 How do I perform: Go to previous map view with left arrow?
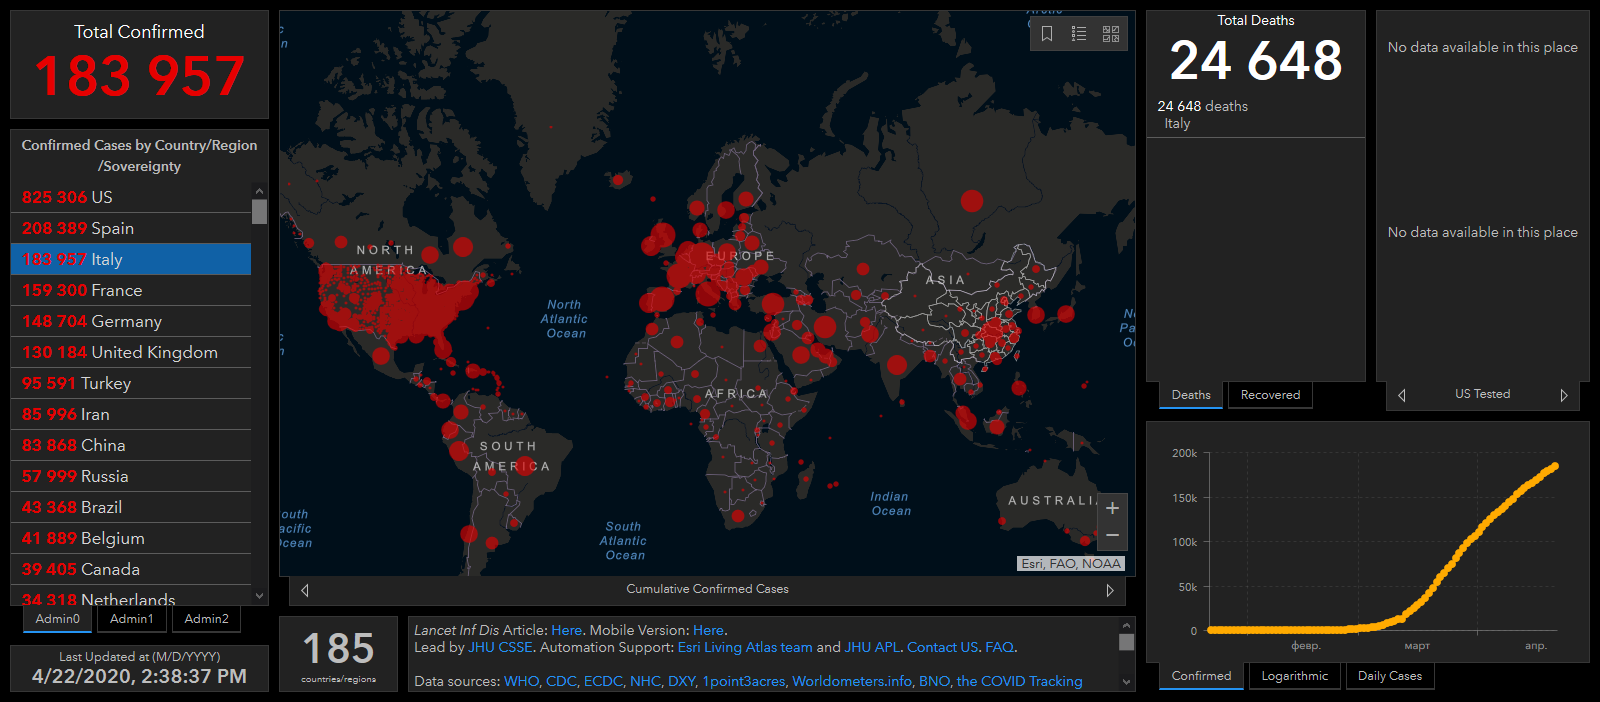tap(305, 590)
